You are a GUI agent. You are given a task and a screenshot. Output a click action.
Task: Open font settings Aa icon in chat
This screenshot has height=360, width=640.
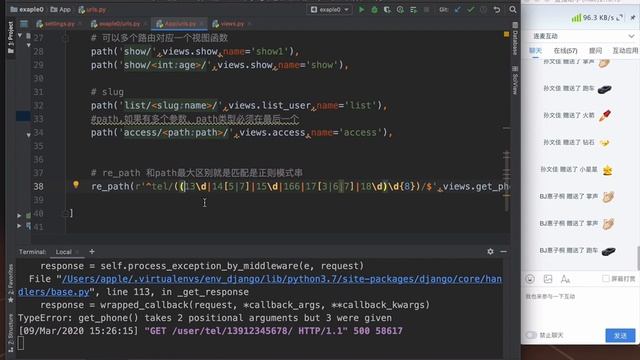coord(565,279)
